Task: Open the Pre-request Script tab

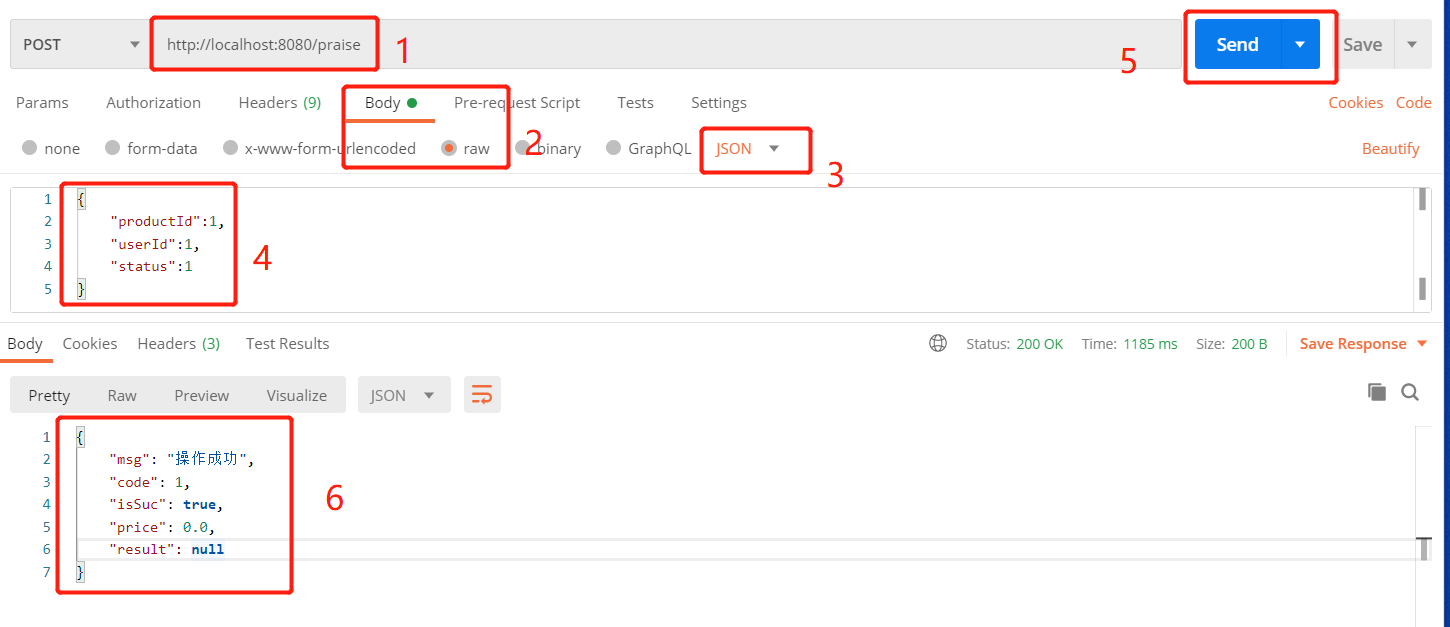Action: tap(516, 103)
